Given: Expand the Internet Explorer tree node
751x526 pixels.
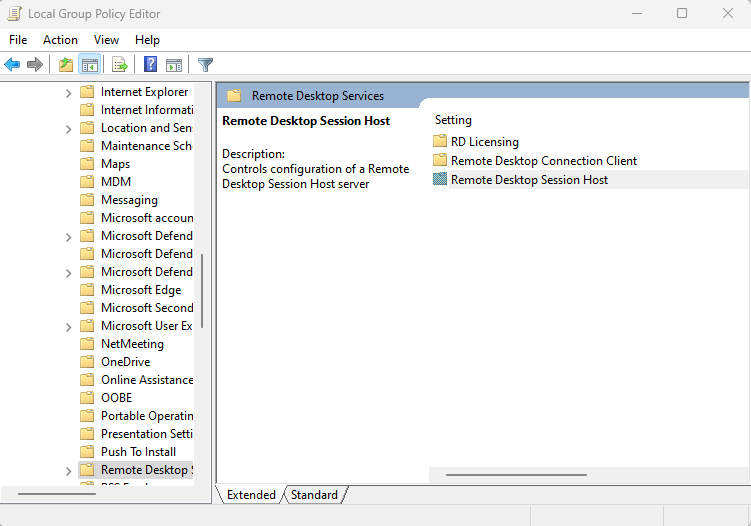Looking at the screenshot, I should point(68,93).
